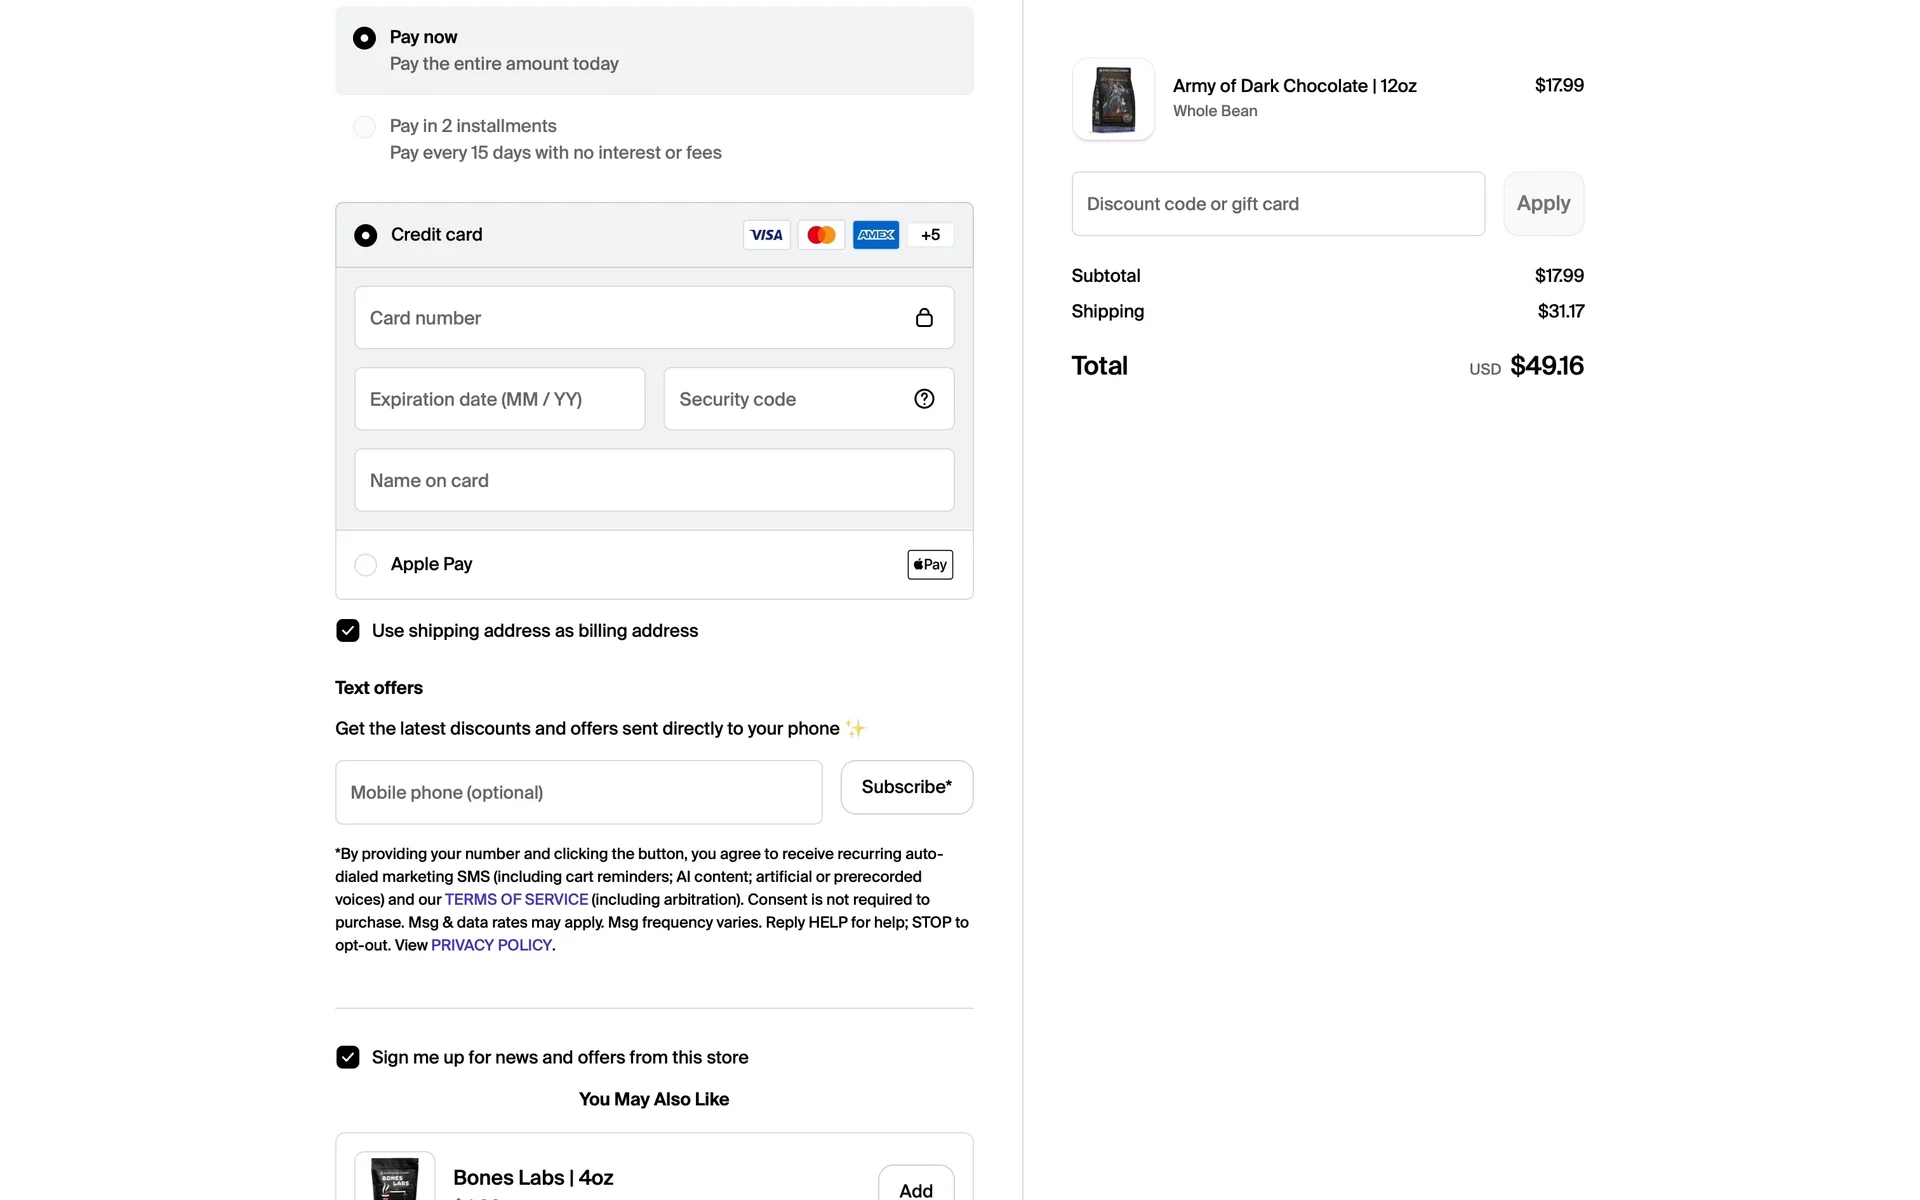
Task: Click the Subscribe button for text offers
Action: 906,787
